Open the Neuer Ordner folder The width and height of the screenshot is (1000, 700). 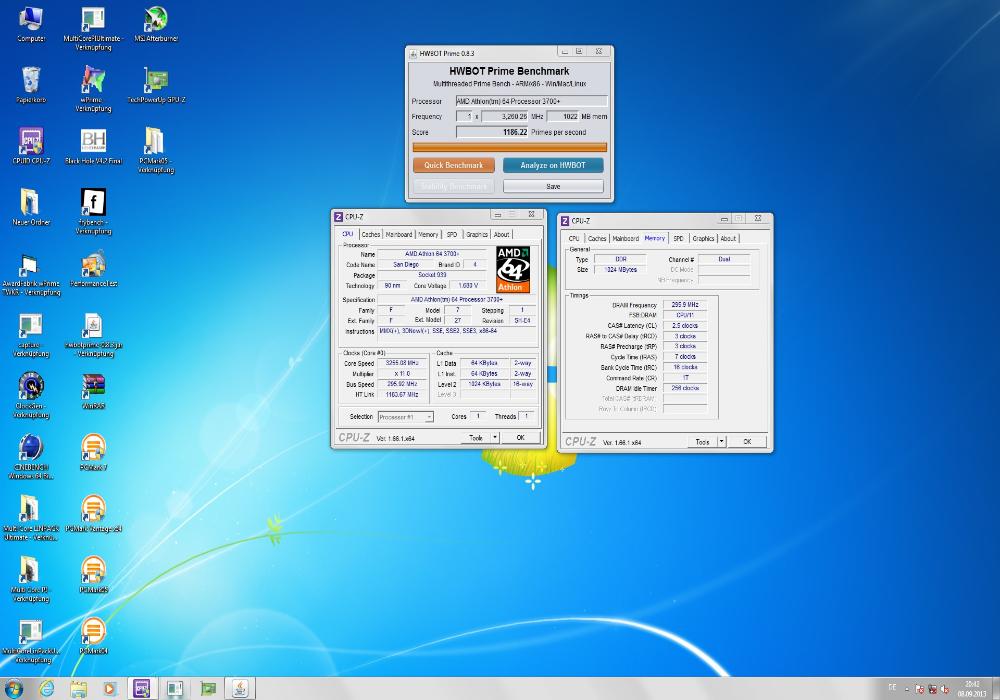click(31, 207)
